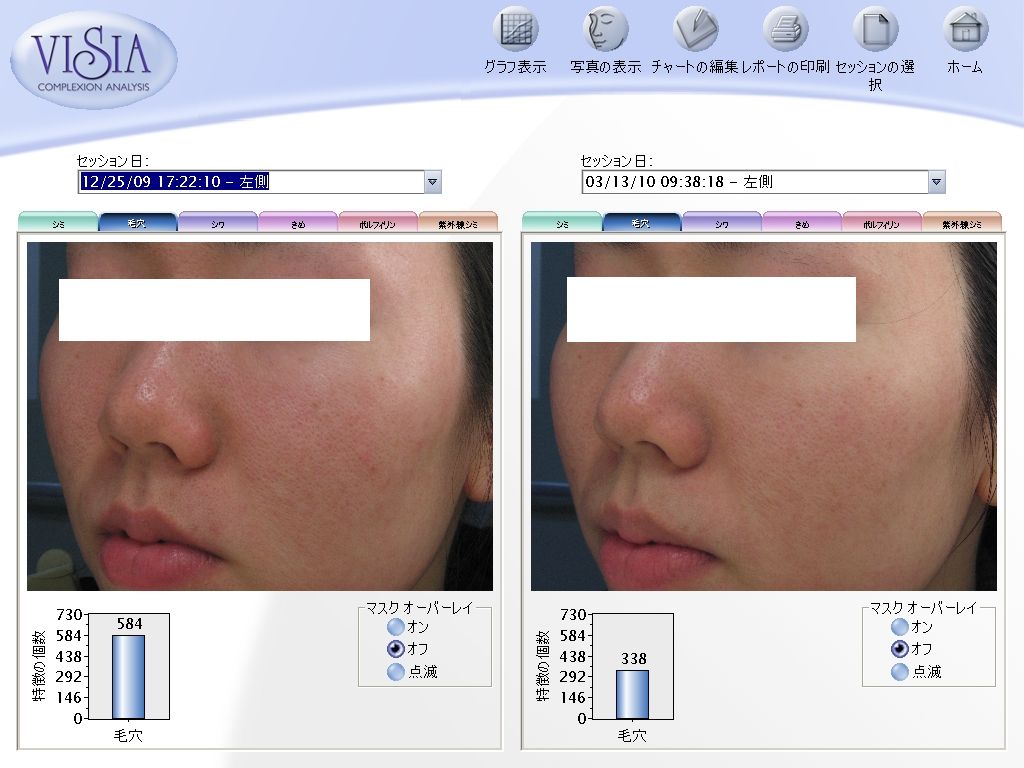Open the ポルフィリン tab in the left panel
This screenshot has height=768, width=1024.
click(377, 223)
